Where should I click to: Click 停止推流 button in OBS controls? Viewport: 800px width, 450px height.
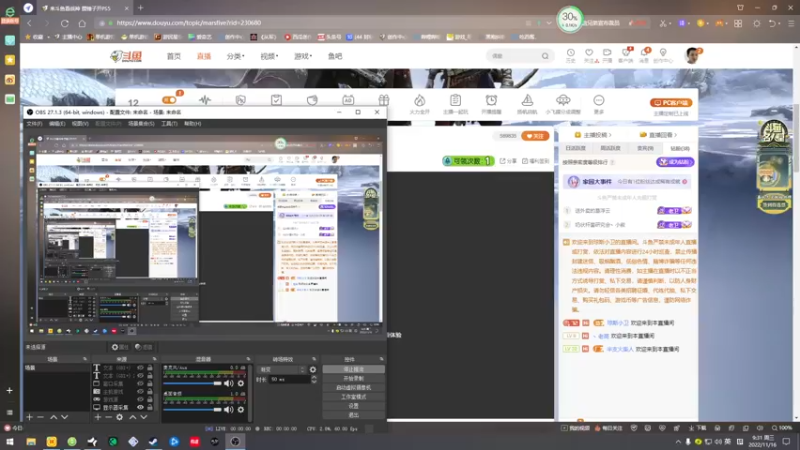(354, 369)
